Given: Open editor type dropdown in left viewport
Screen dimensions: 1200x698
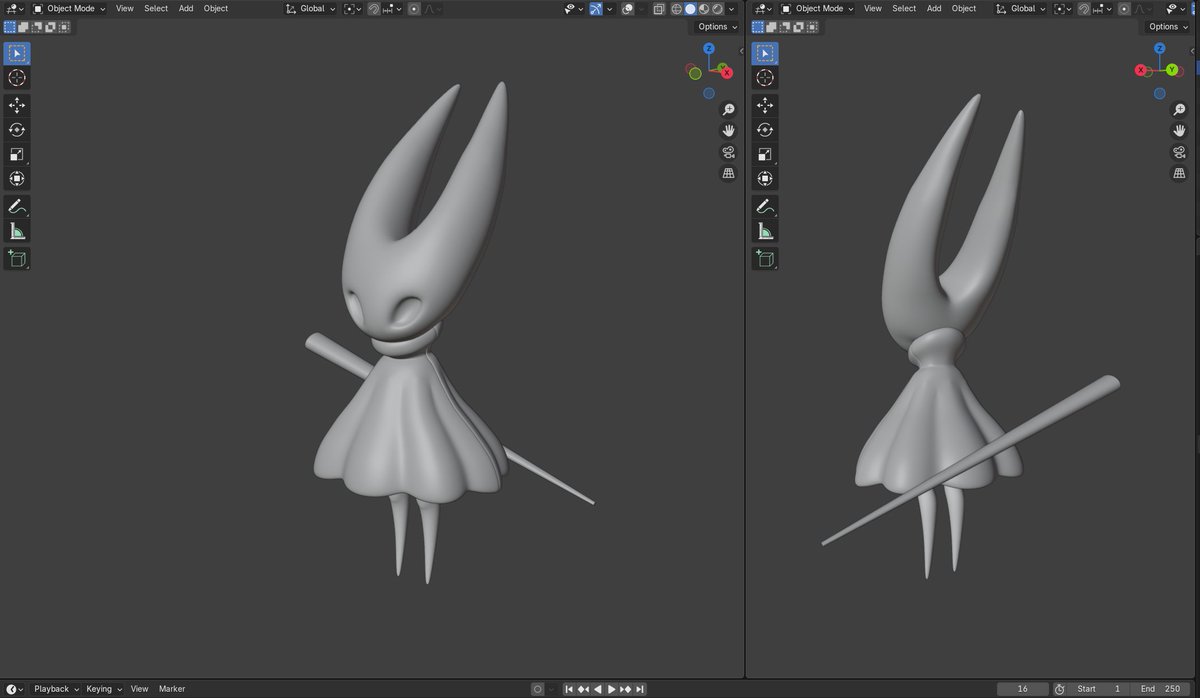Looking at the screenshot, I should click(x=14, y=8).
